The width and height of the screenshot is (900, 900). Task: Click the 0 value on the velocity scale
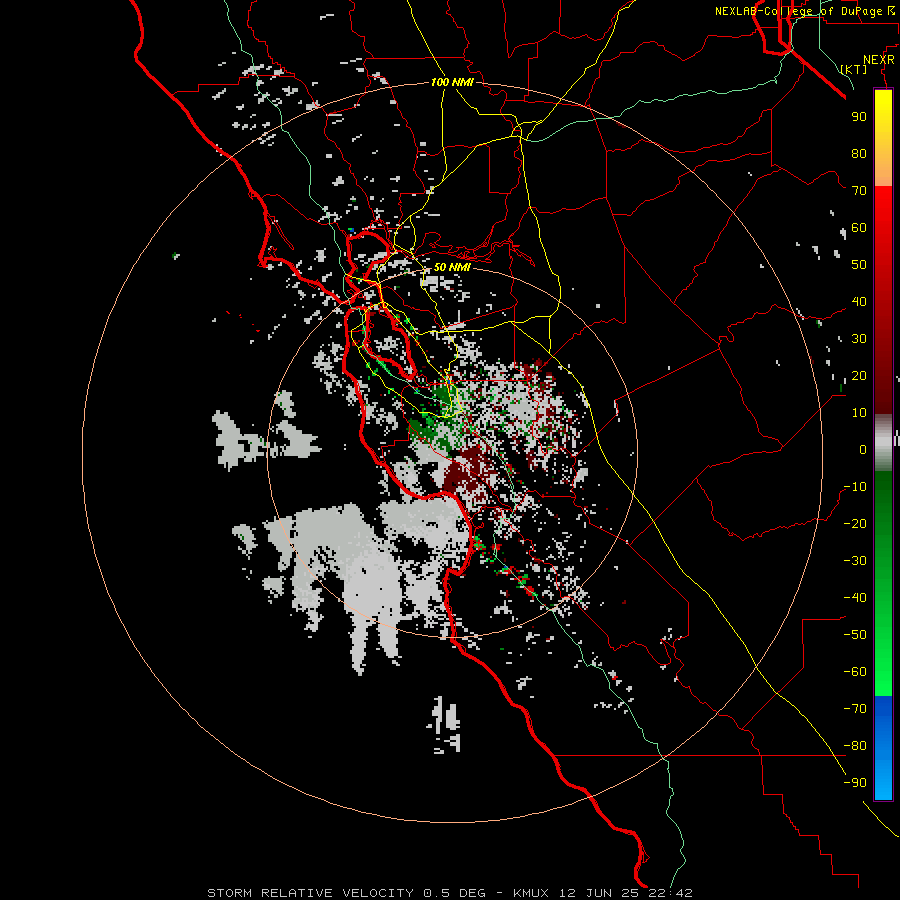863,449
